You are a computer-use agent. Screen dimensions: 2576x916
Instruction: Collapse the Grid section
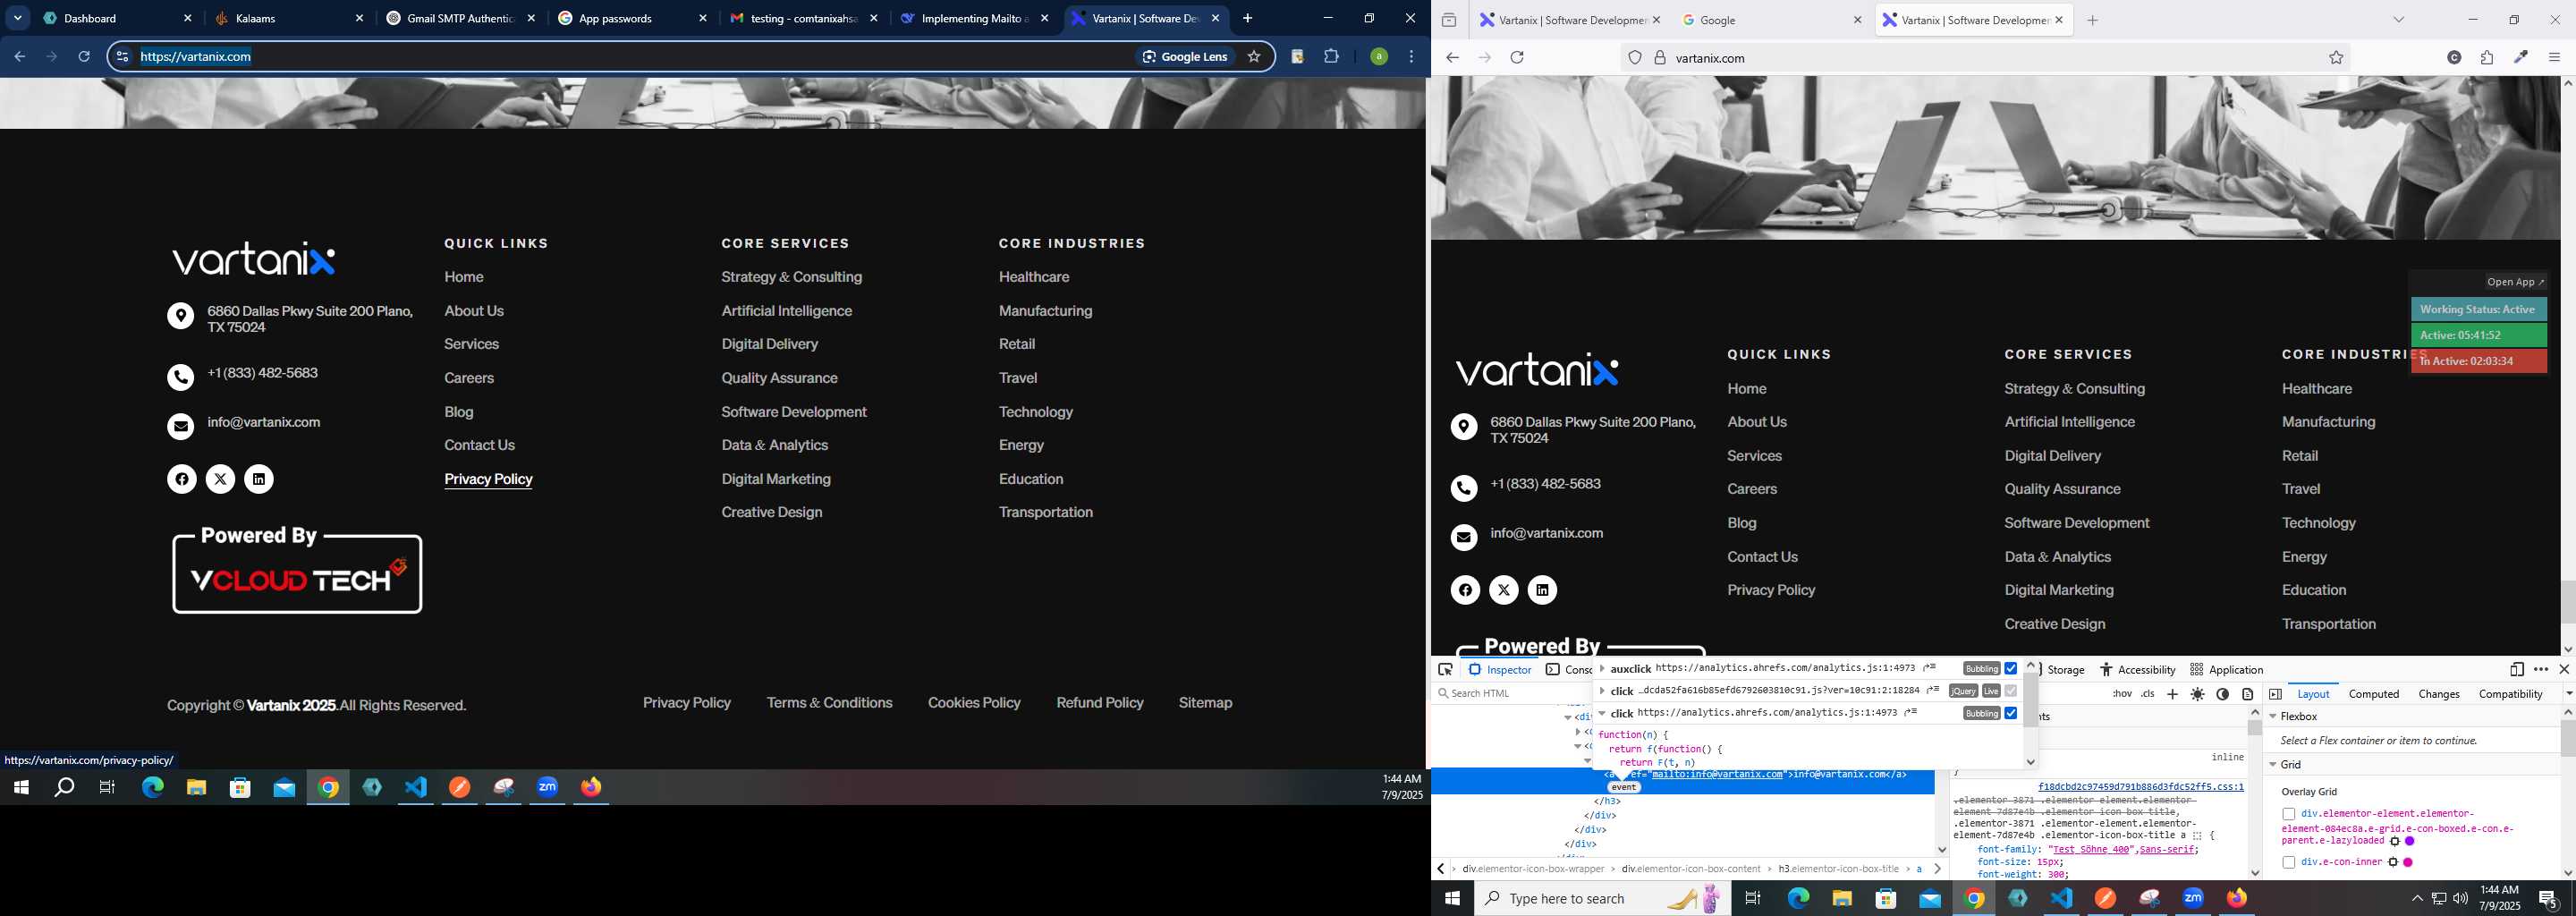click(2272, 764)
